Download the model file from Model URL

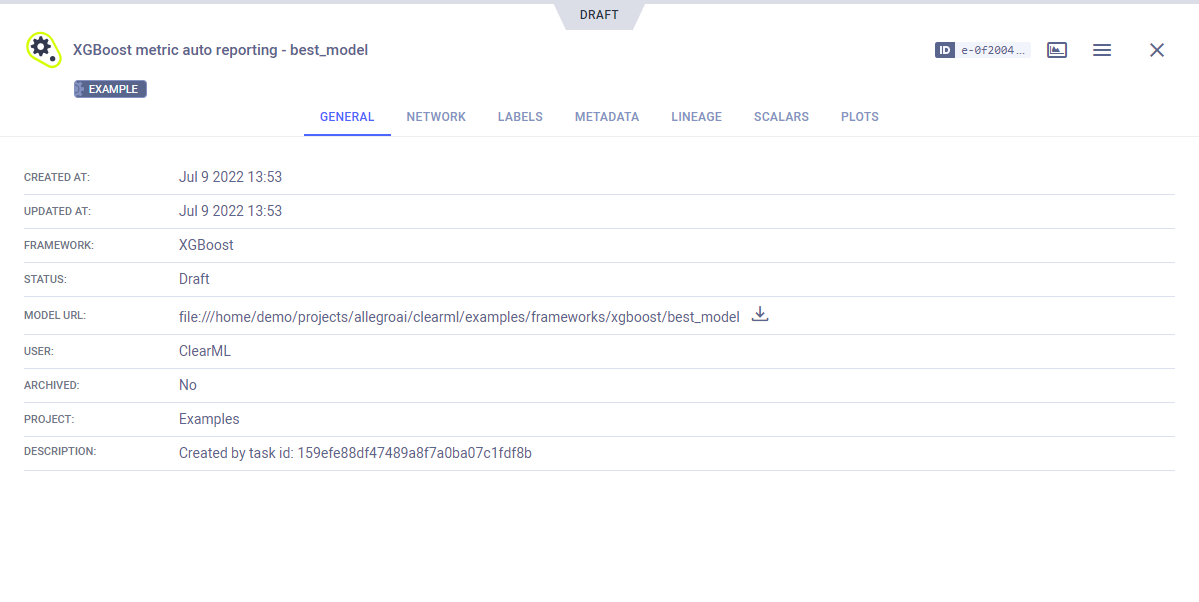(x=760, y=315)
